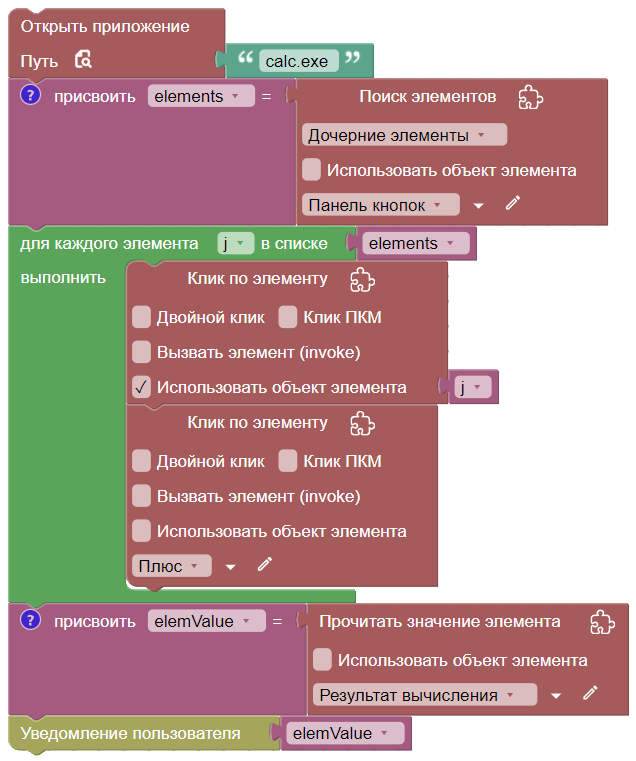Open elements dropdown in в списке slot
This screenshot has height=761, width=636.
[416, 243]
